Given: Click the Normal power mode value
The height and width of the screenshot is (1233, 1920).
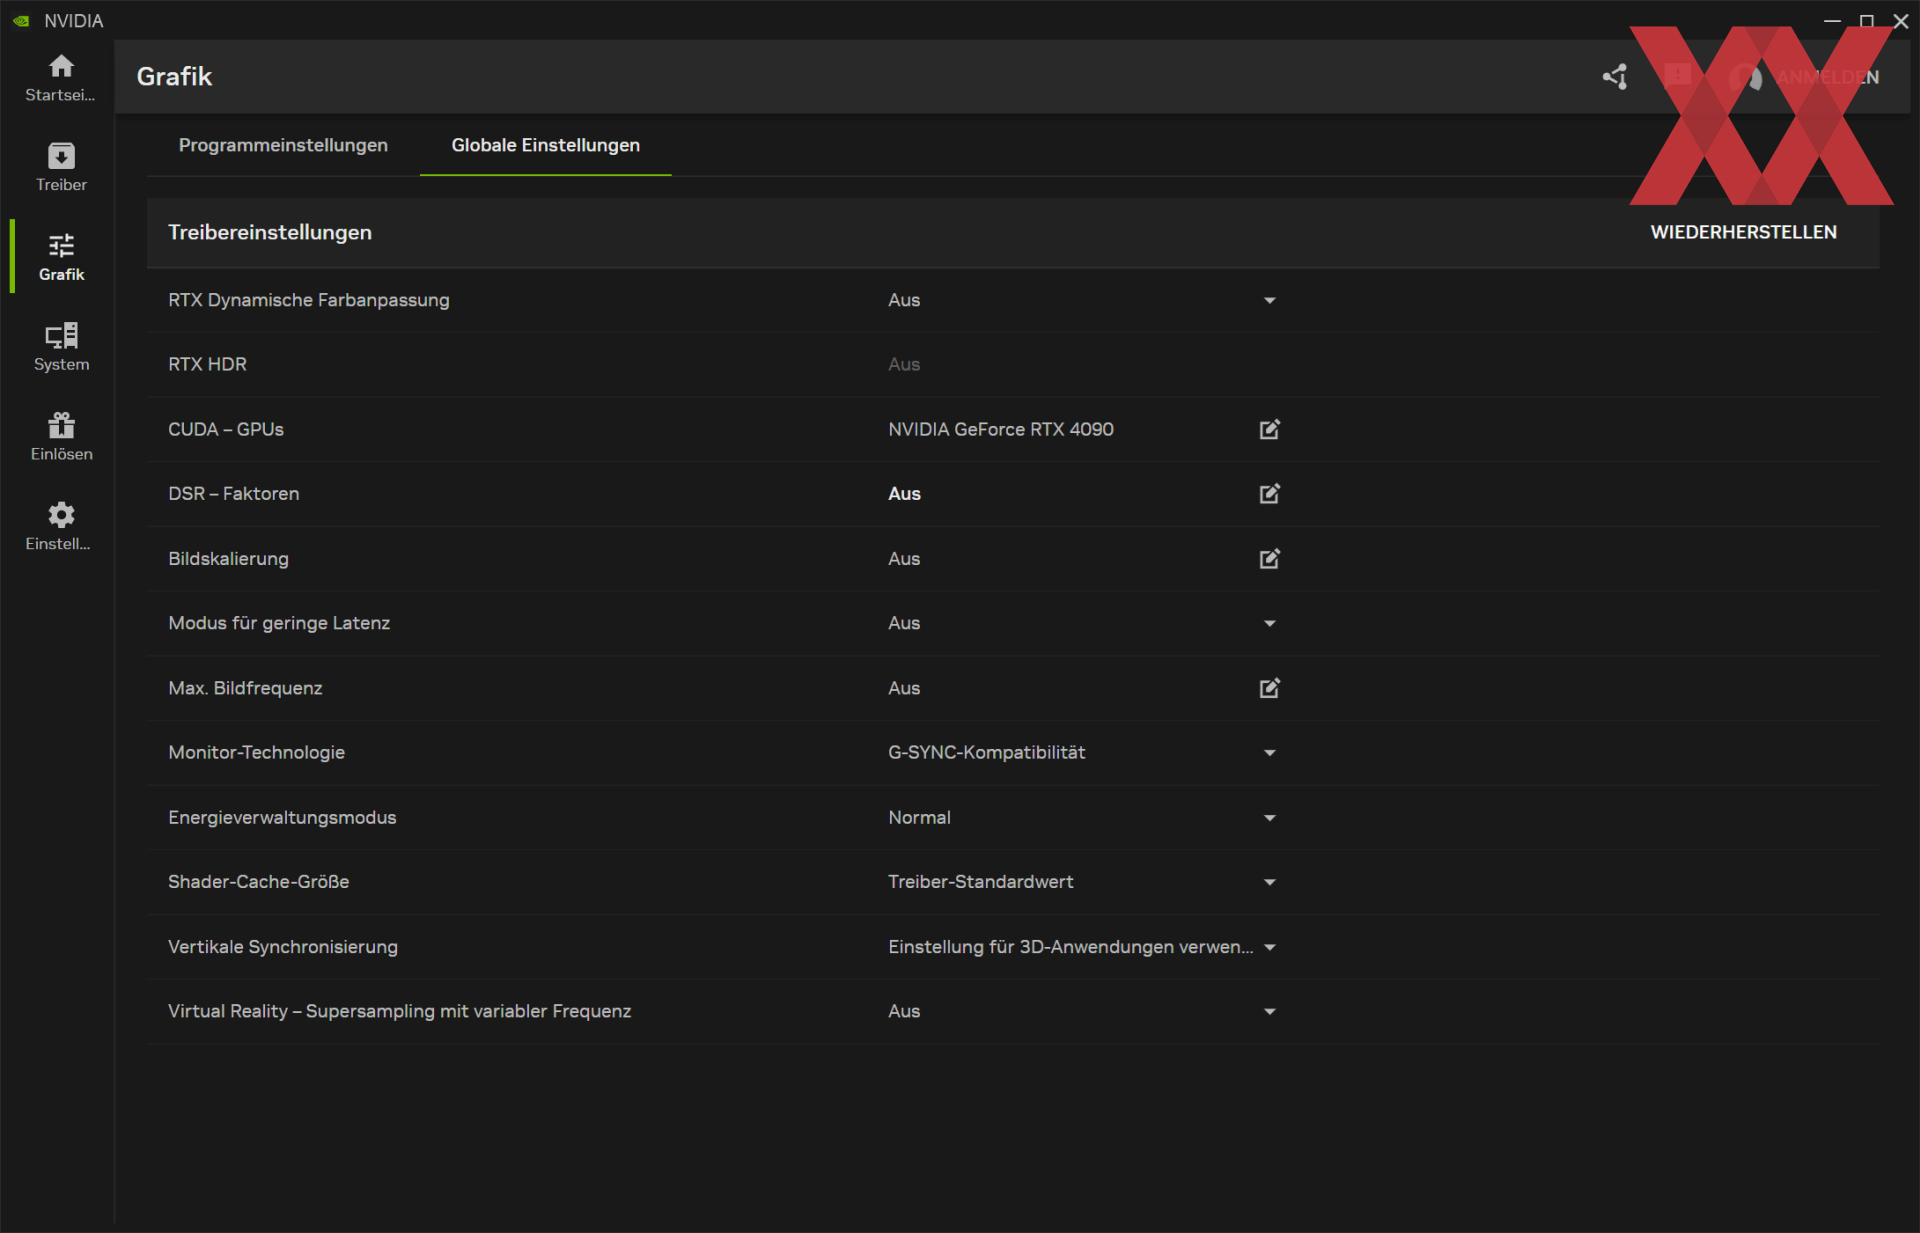Looking at the screenshot, I should coord(919,818).
